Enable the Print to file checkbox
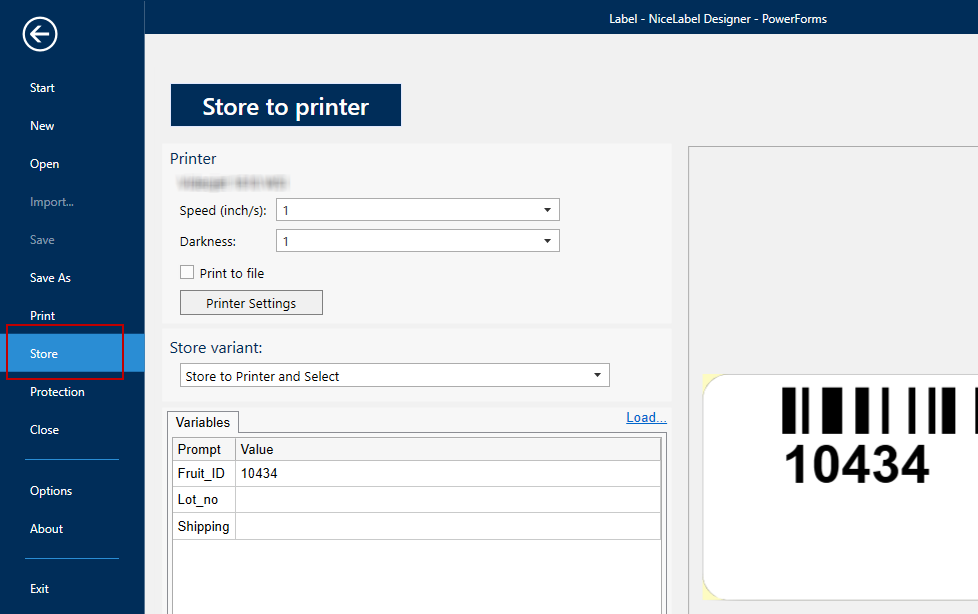Image resolution: width=978 pixels, height=614 pixels. point(186,272)
